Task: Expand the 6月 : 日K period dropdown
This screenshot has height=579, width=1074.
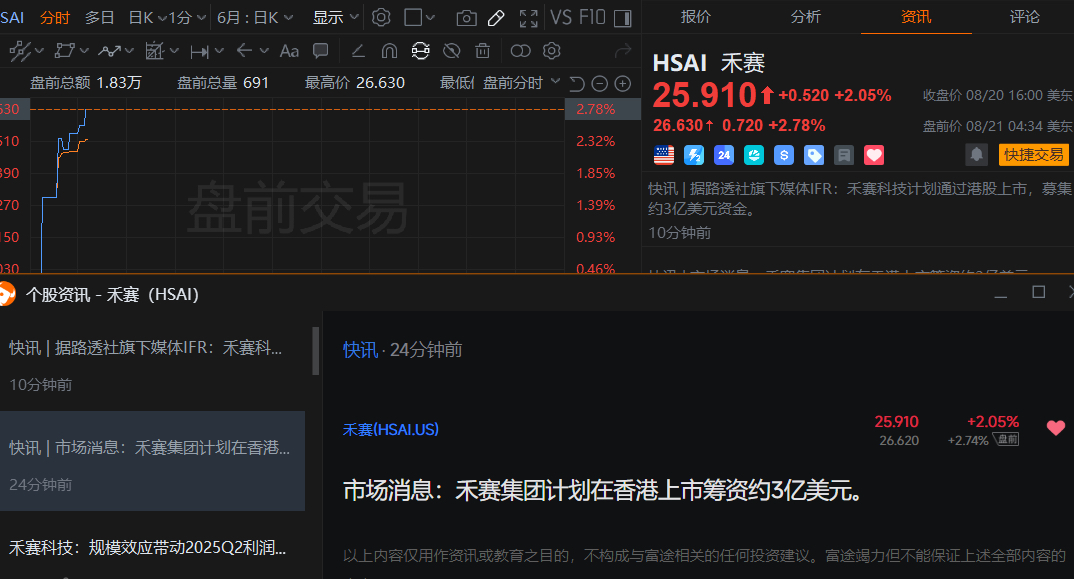Action: [x=255, y=17]
